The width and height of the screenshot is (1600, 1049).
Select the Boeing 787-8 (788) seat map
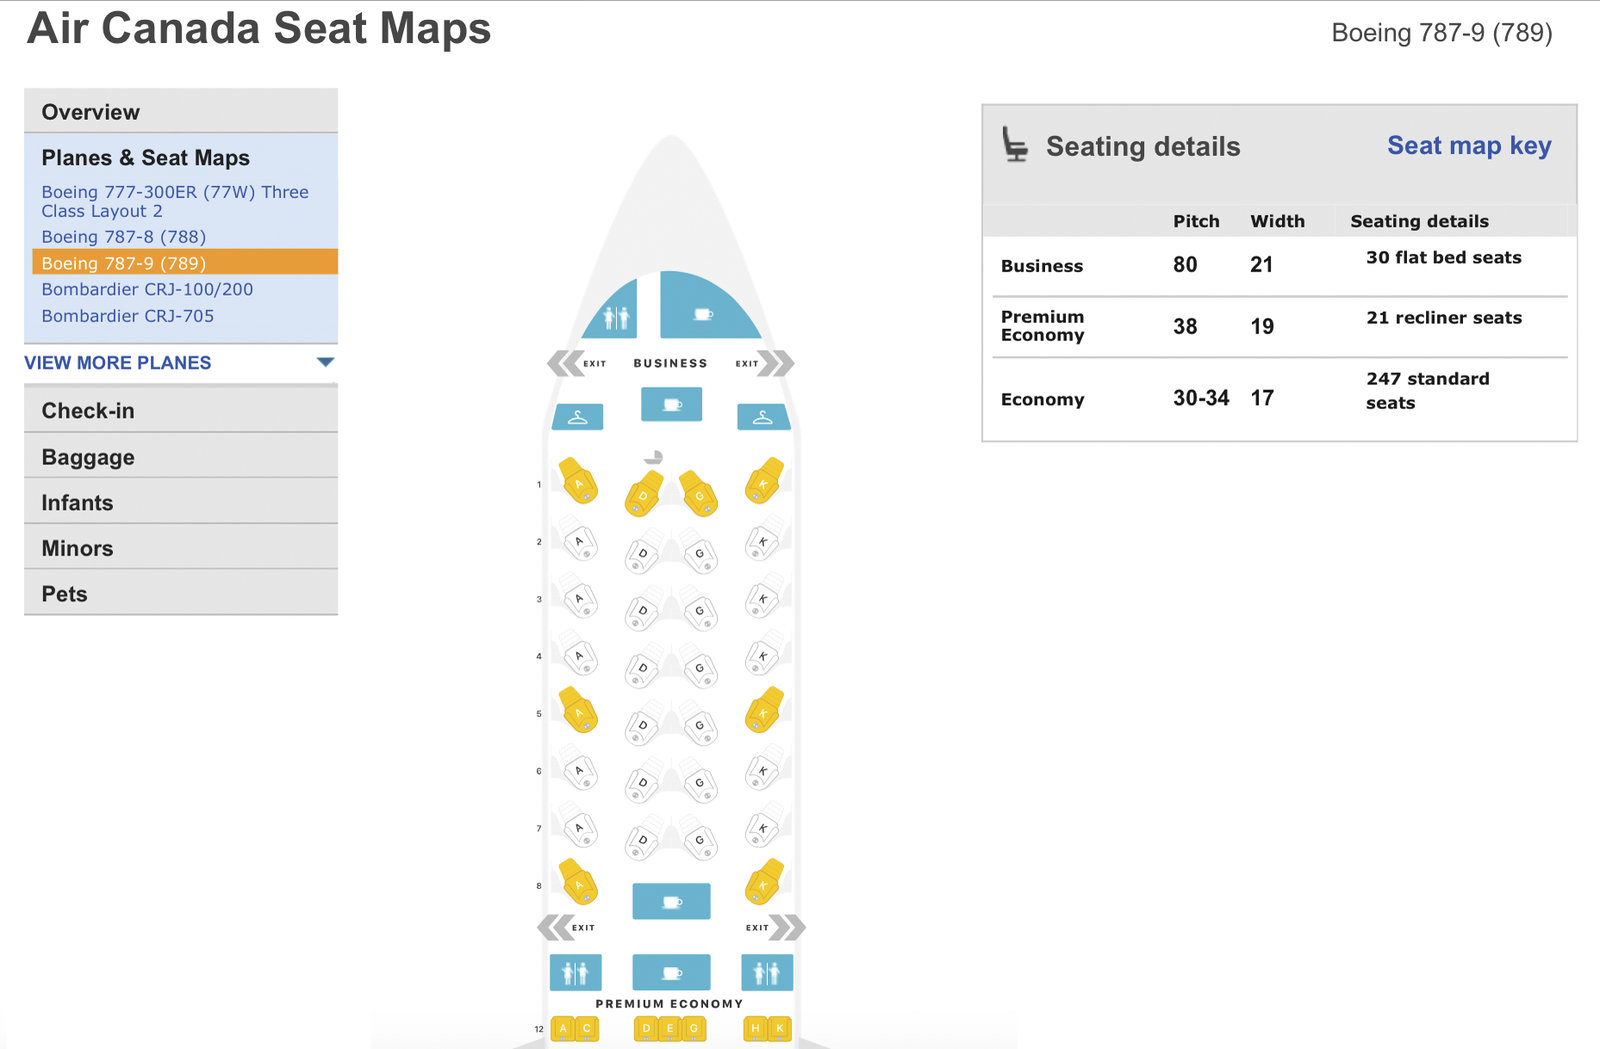pyautogui.click(x=124, y=237)
